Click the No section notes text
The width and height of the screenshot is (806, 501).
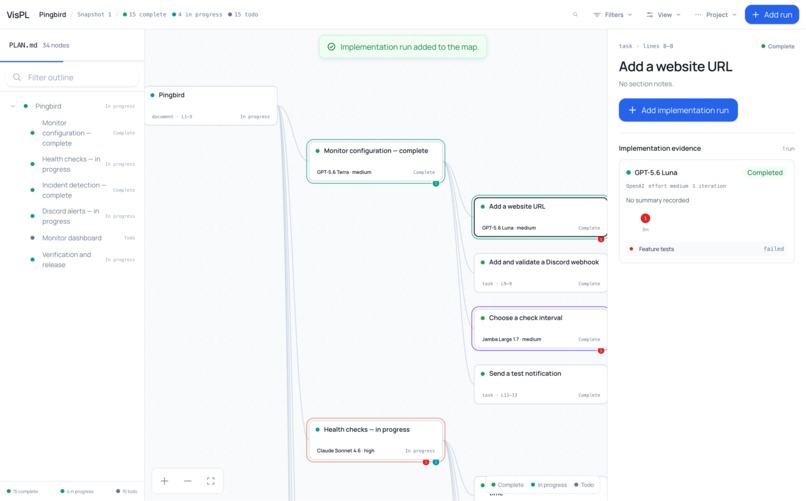pos(646,84)
